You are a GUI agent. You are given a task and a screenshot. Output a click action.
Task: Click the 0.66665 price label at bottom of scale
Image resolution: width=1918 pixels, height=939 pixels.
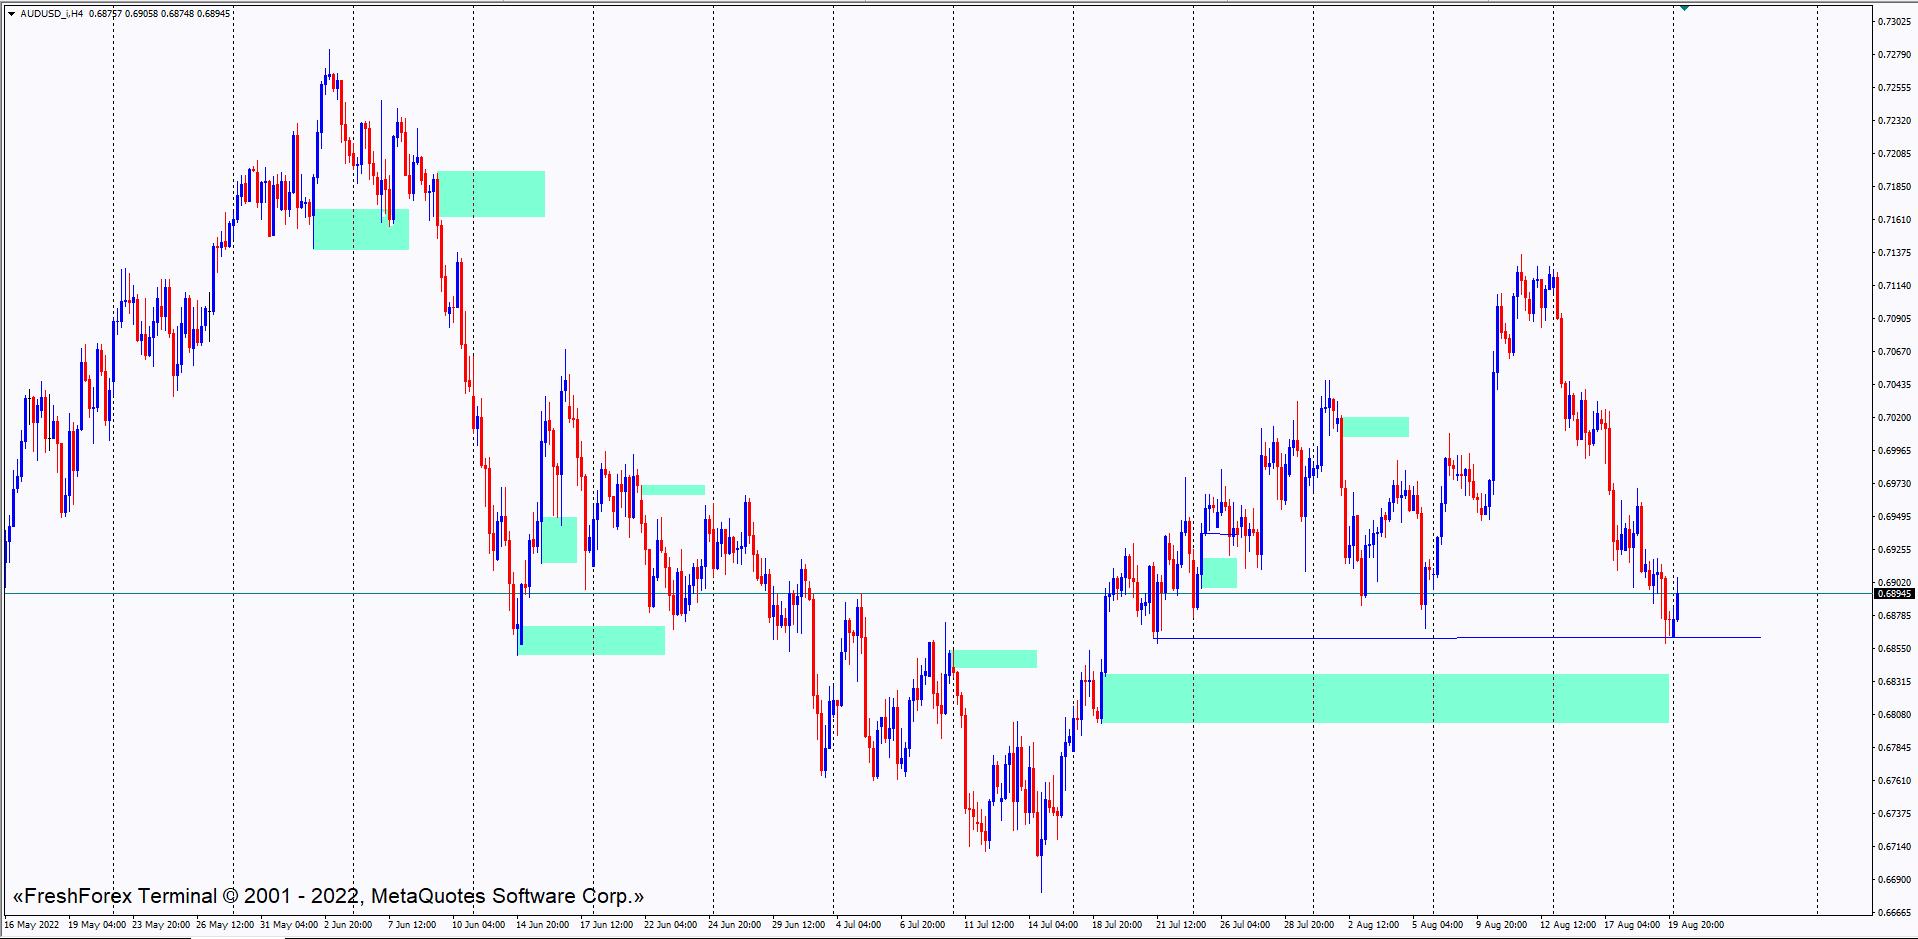point(1894,912)
